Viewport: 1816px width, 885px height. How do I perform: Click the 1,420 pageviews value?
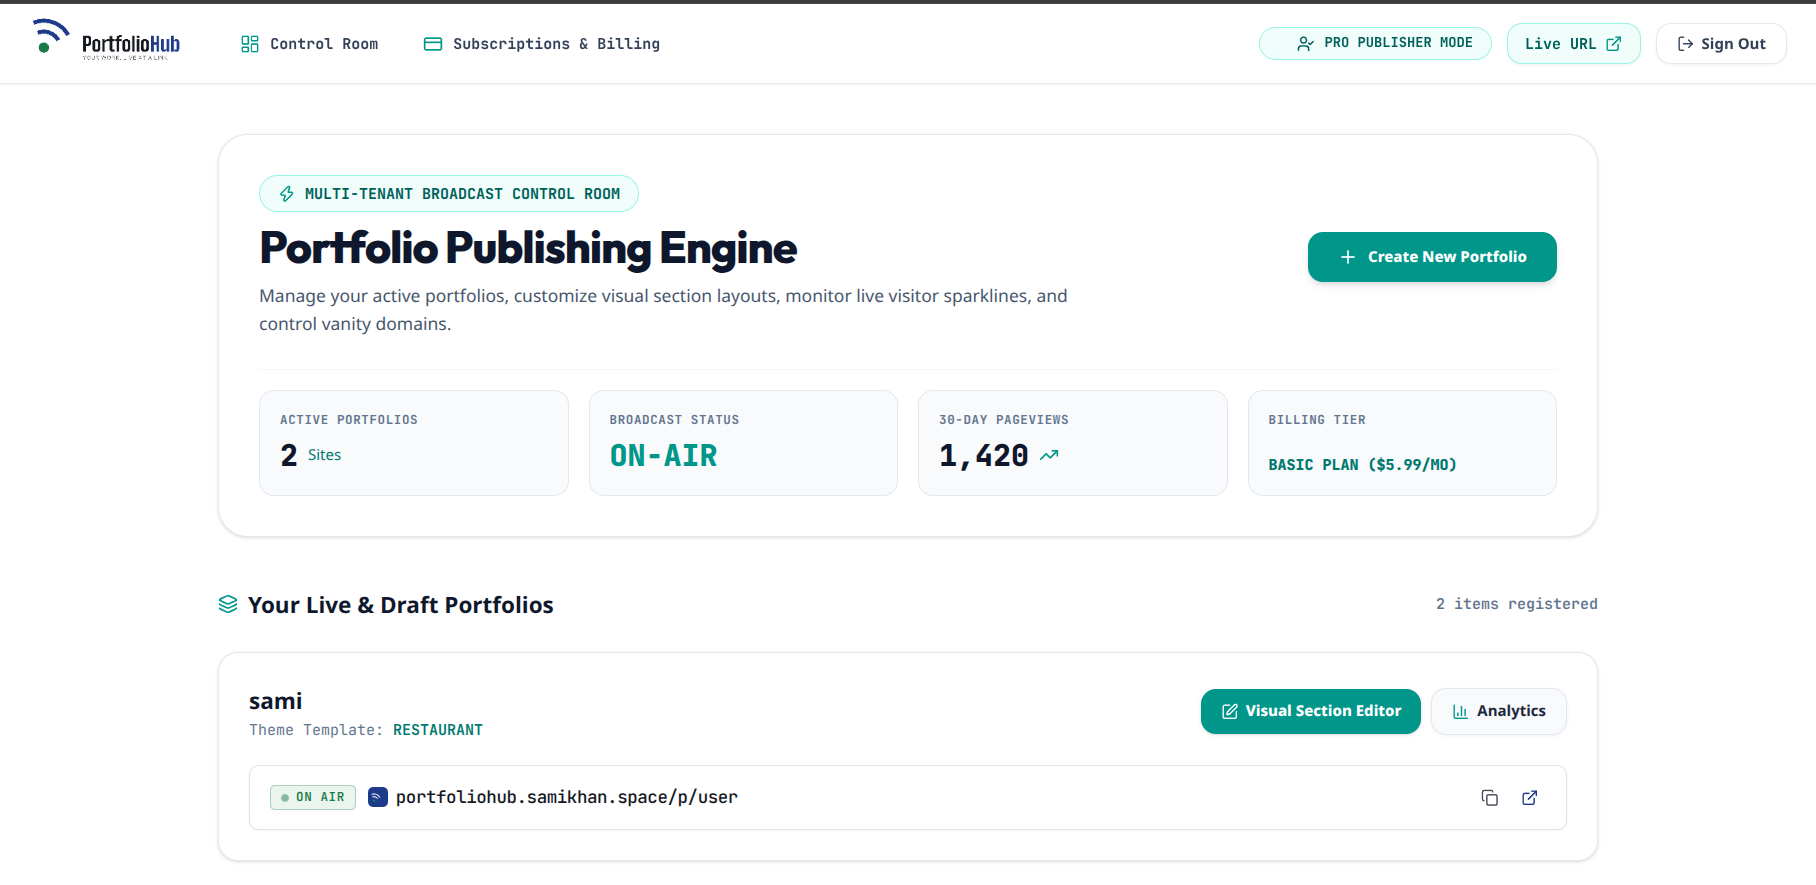984,456
